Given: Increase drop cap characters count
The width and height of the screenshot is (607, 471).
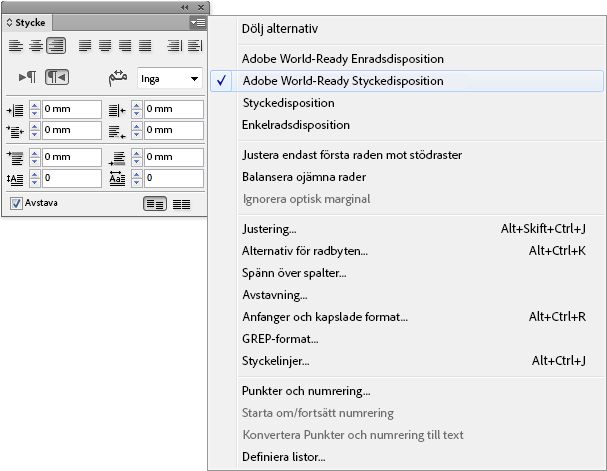Looking at the screenshot, I should click(137, 174).
